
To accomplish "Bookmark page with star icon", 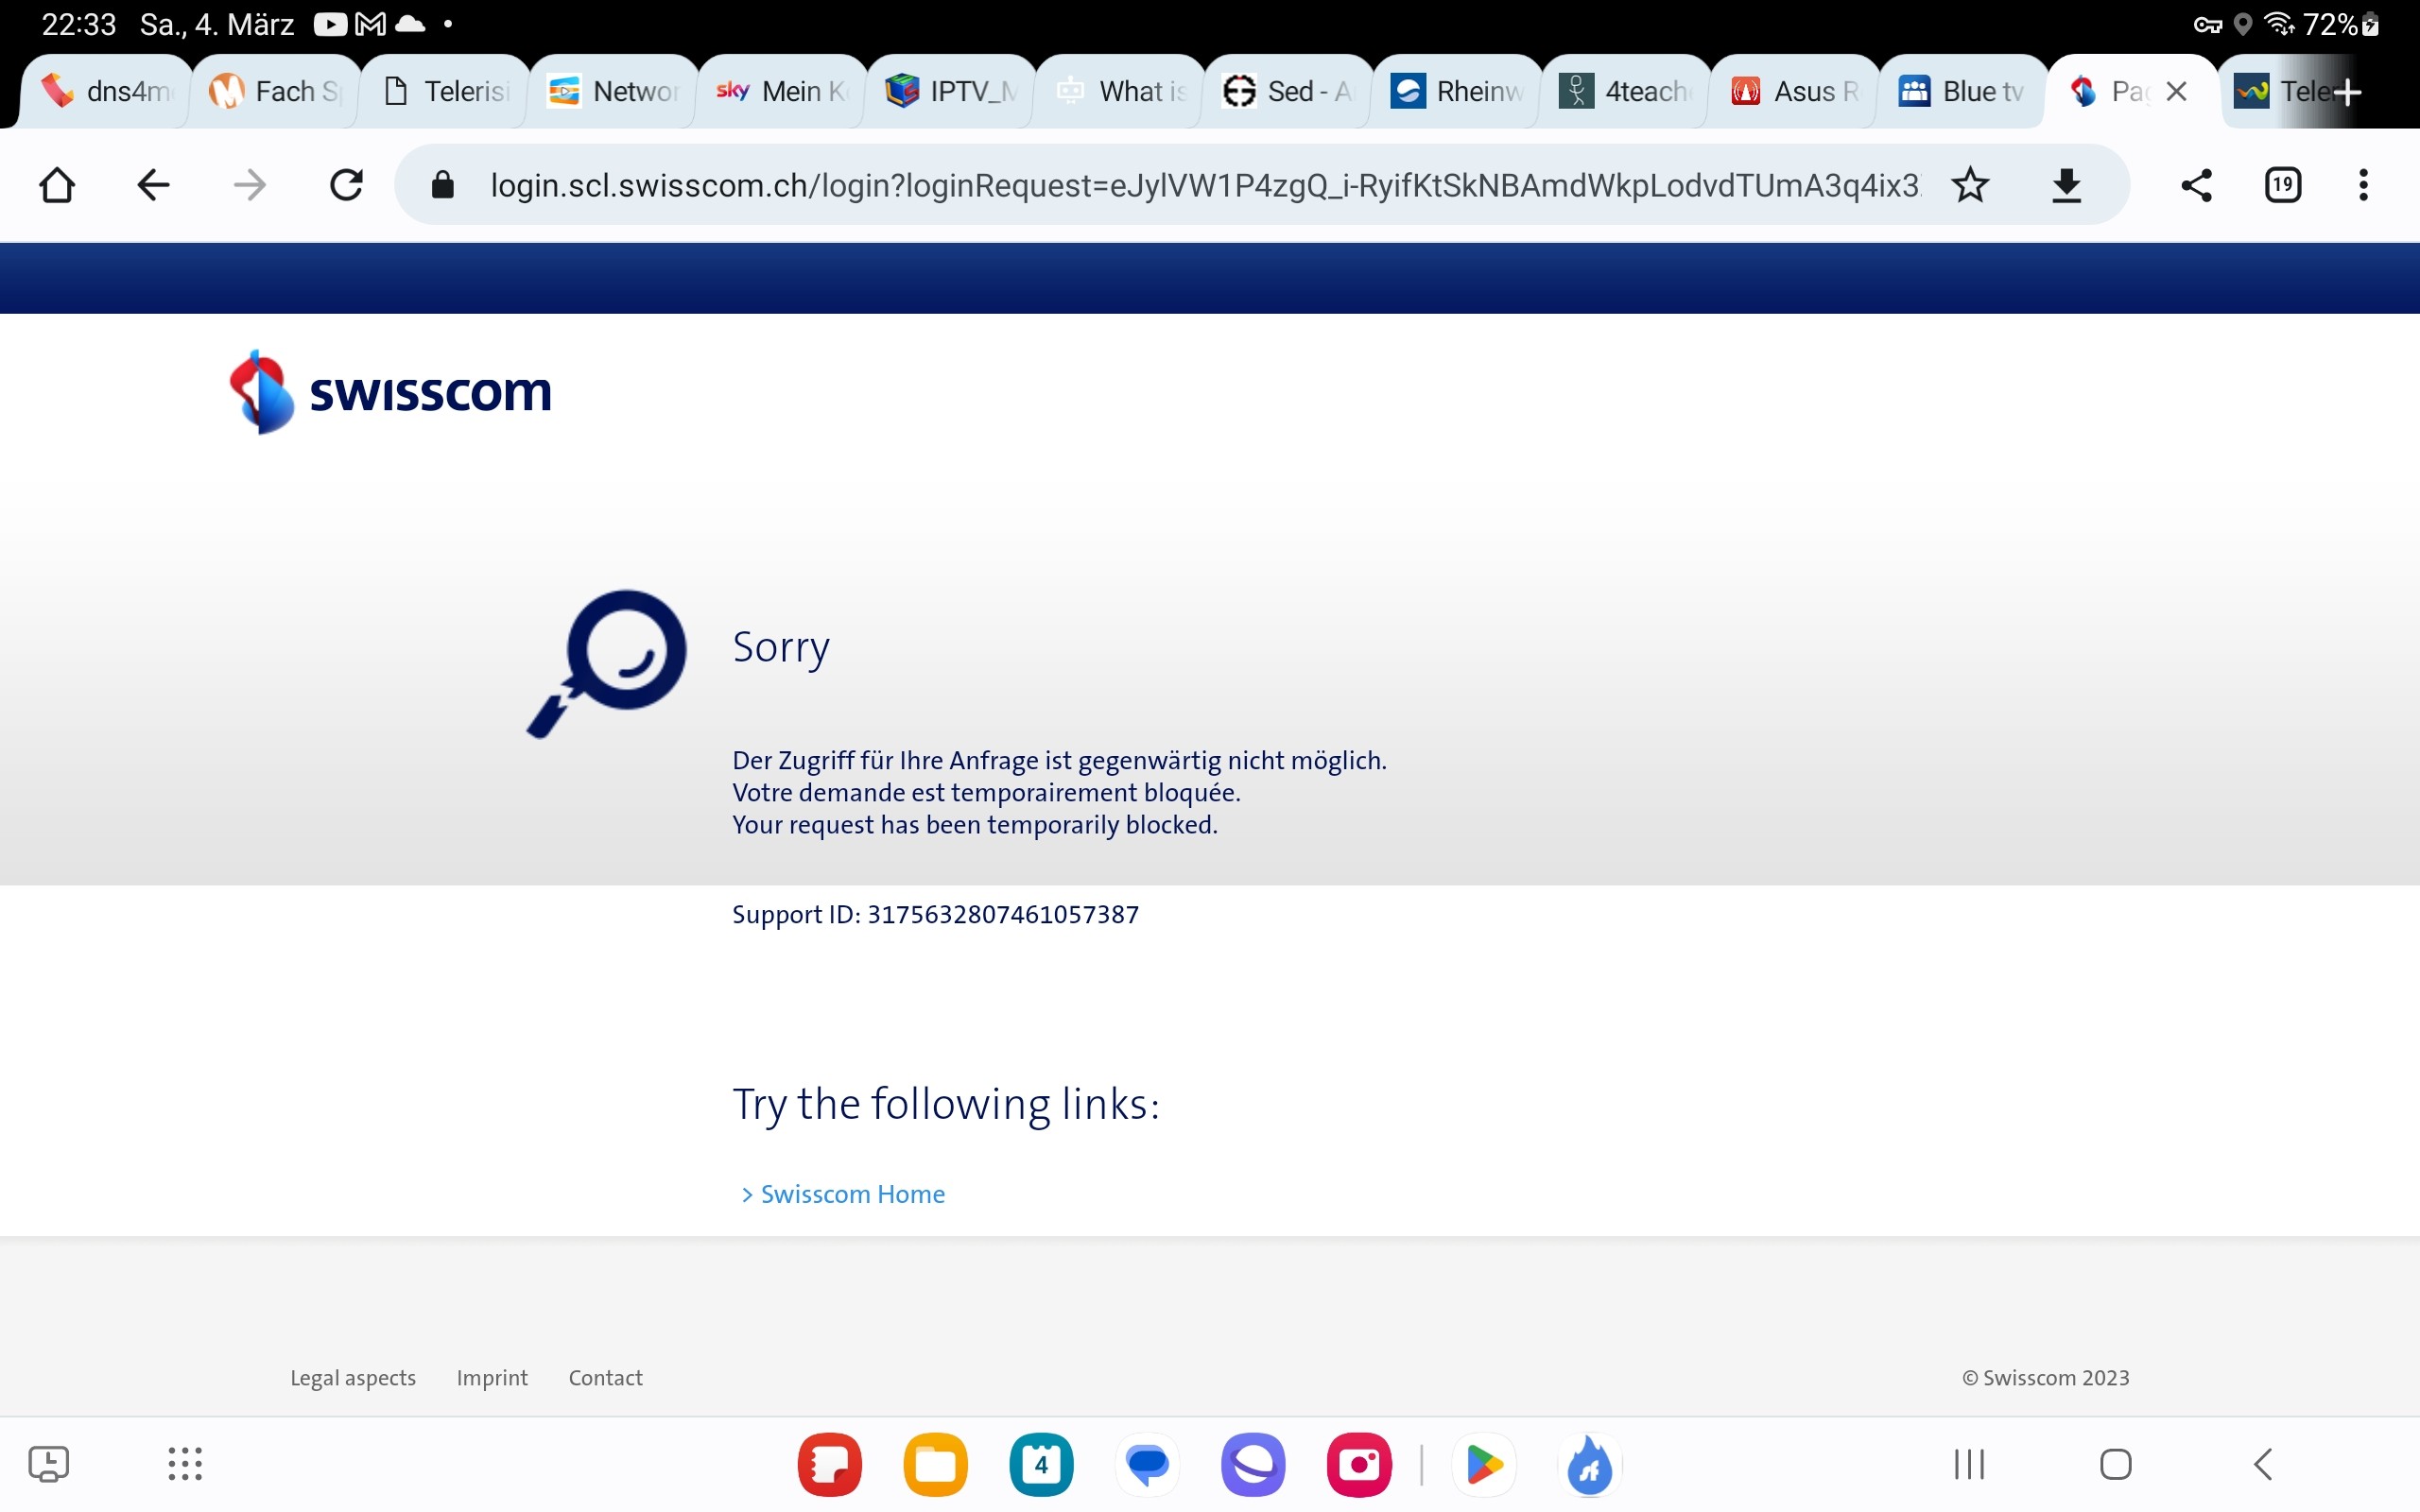I will [x=1970, y=185].
